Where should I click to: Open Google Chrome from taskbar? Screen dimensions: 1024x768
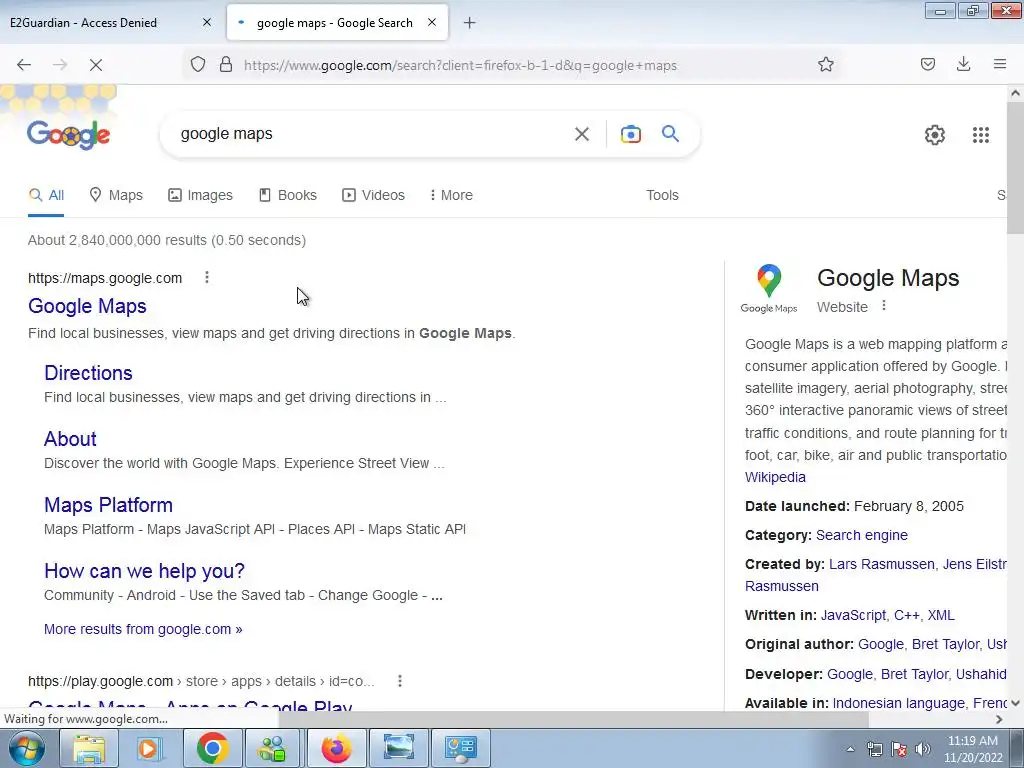pyautogui.click(x=212, y=748)
